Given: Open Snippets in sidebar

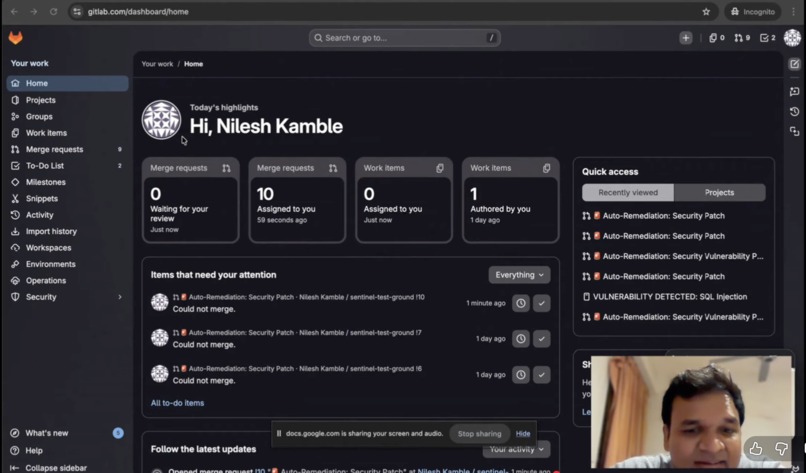Looking at the screenshot, I should point(67,198).
